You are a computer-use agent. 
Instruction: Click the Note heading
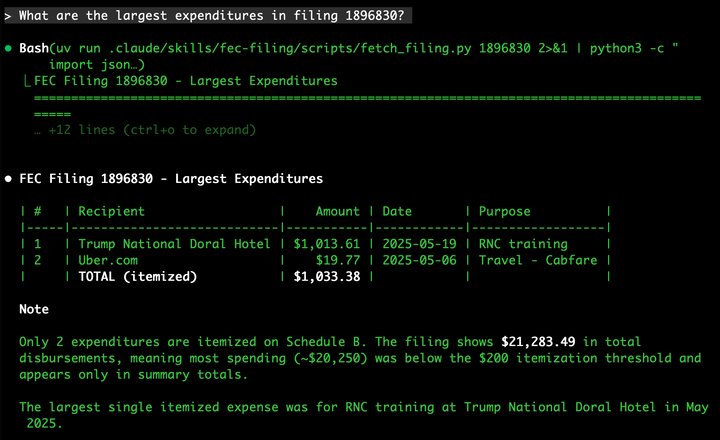(34, 310)
